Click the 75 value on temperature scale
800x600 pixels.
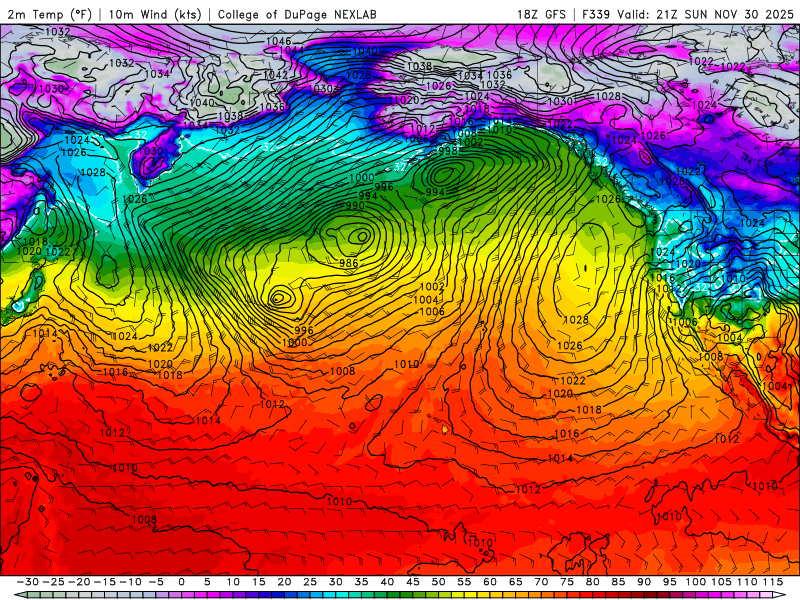tap(567, 582)
